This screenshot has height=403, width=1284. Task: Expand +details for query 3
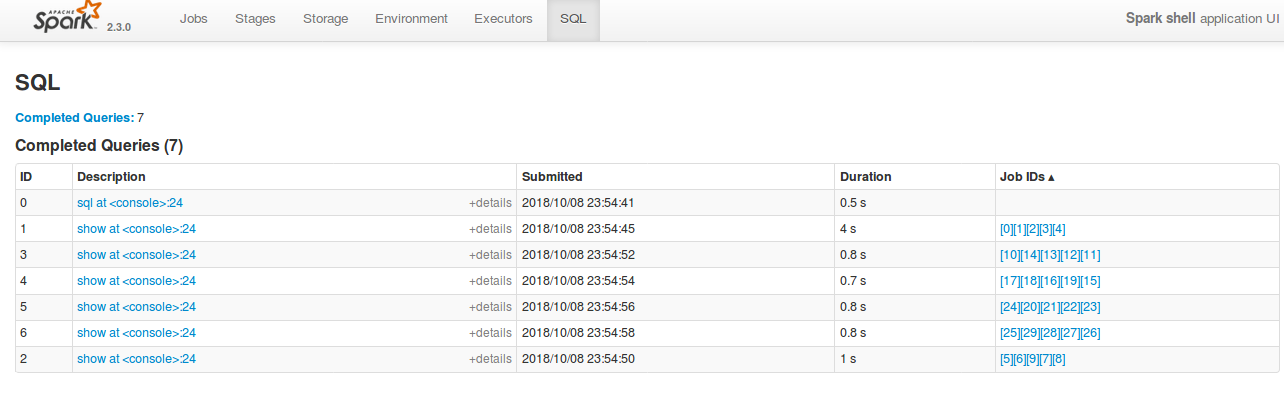point(490,255)
